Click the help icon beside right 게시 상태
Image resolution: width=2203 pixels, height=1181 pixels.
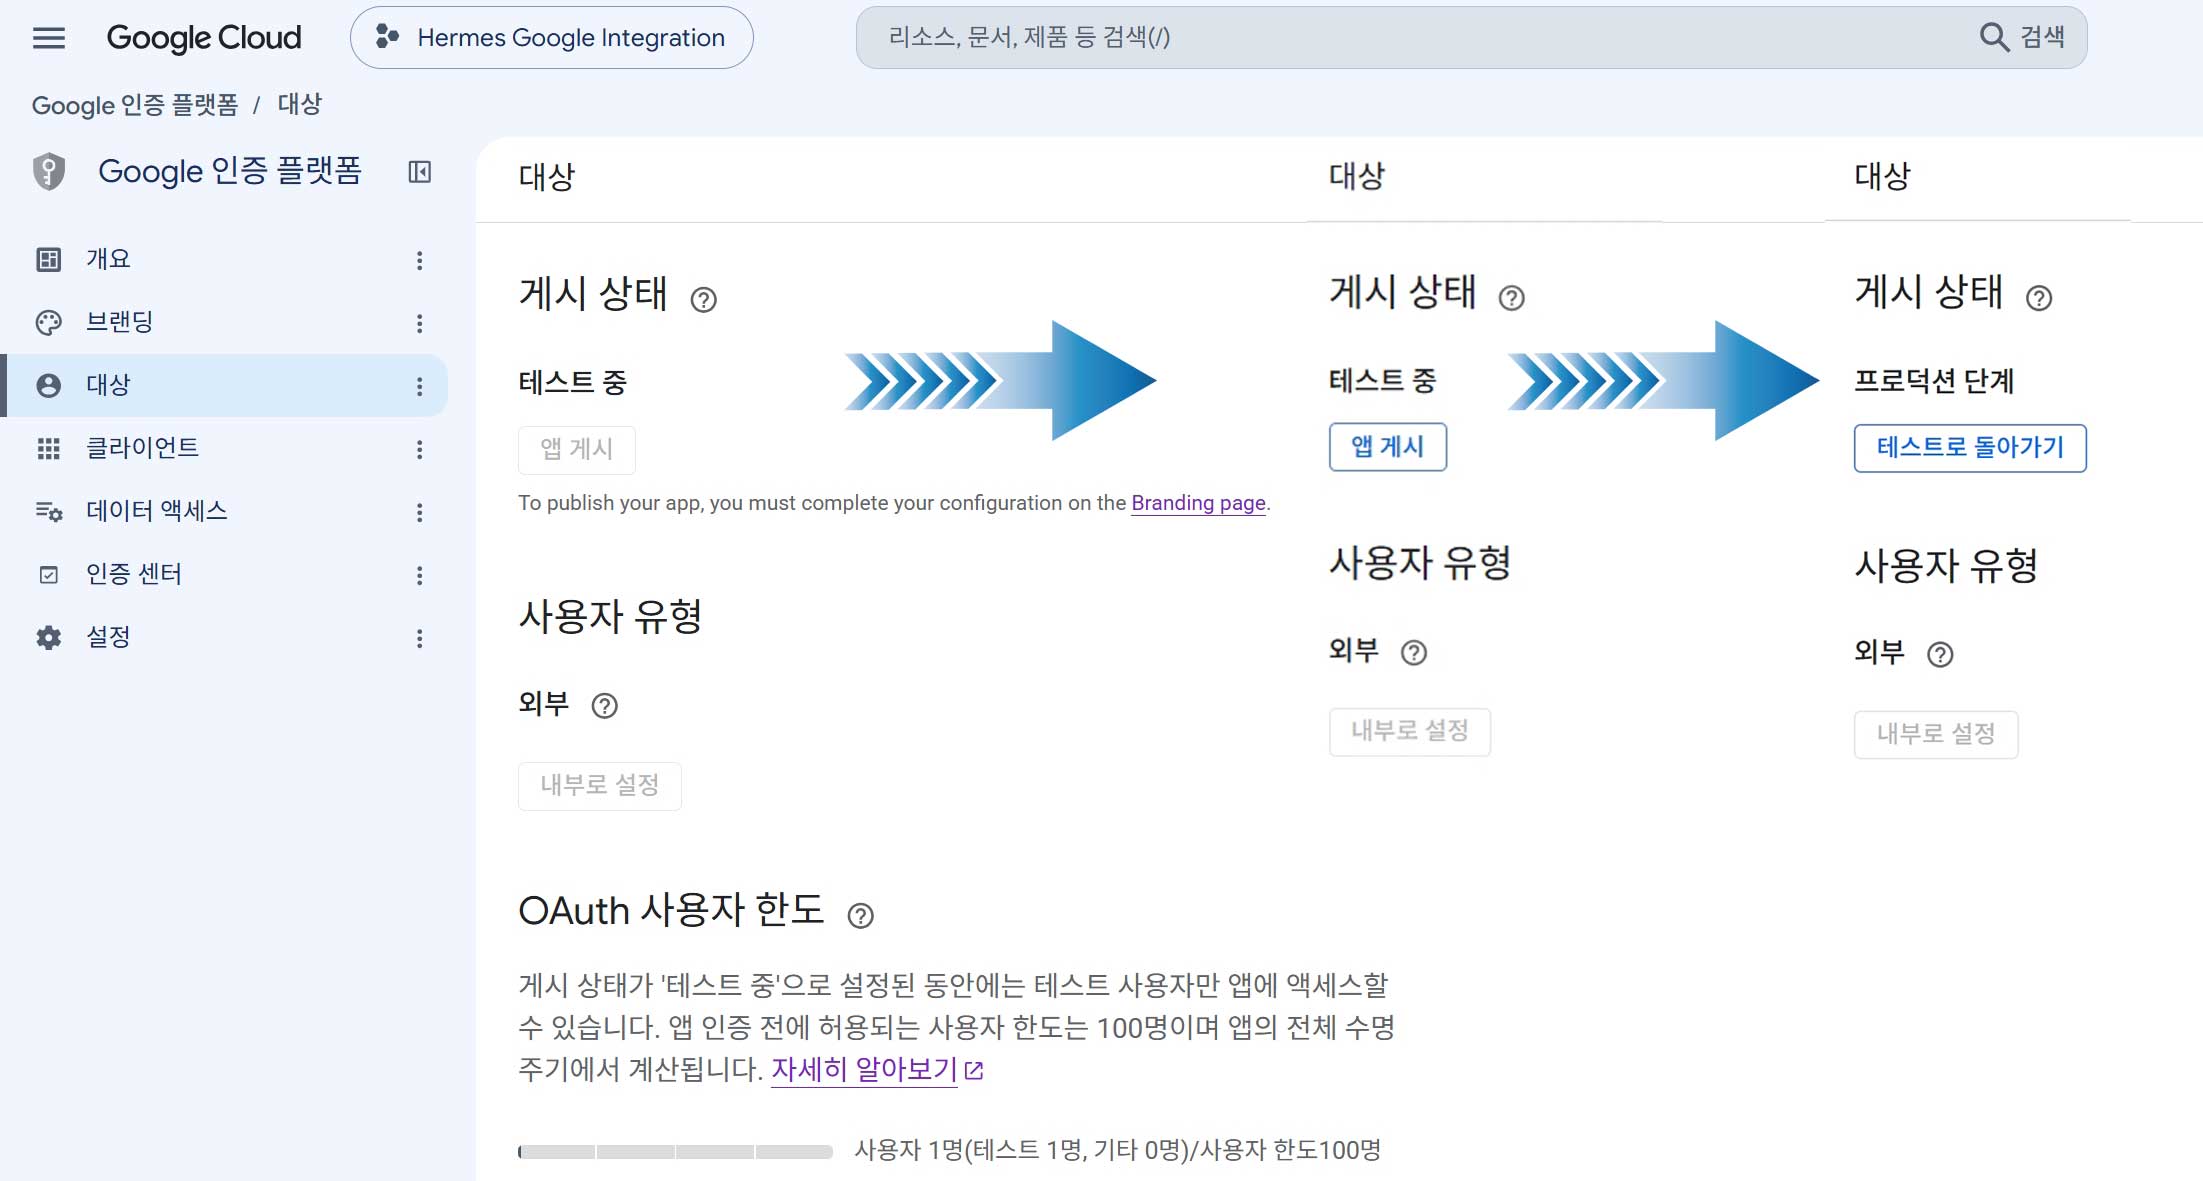click(x=2039, y=298)
